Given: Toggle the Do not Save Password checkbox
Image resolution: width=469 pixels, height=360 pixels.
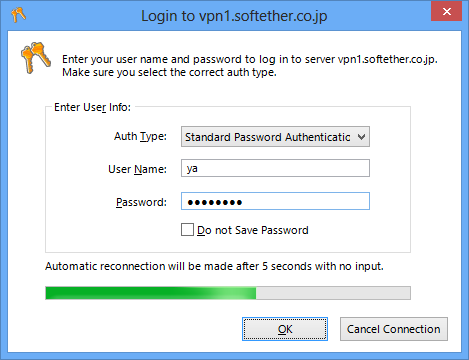Looking at the screenshot, I should click(x=187, y=230).
